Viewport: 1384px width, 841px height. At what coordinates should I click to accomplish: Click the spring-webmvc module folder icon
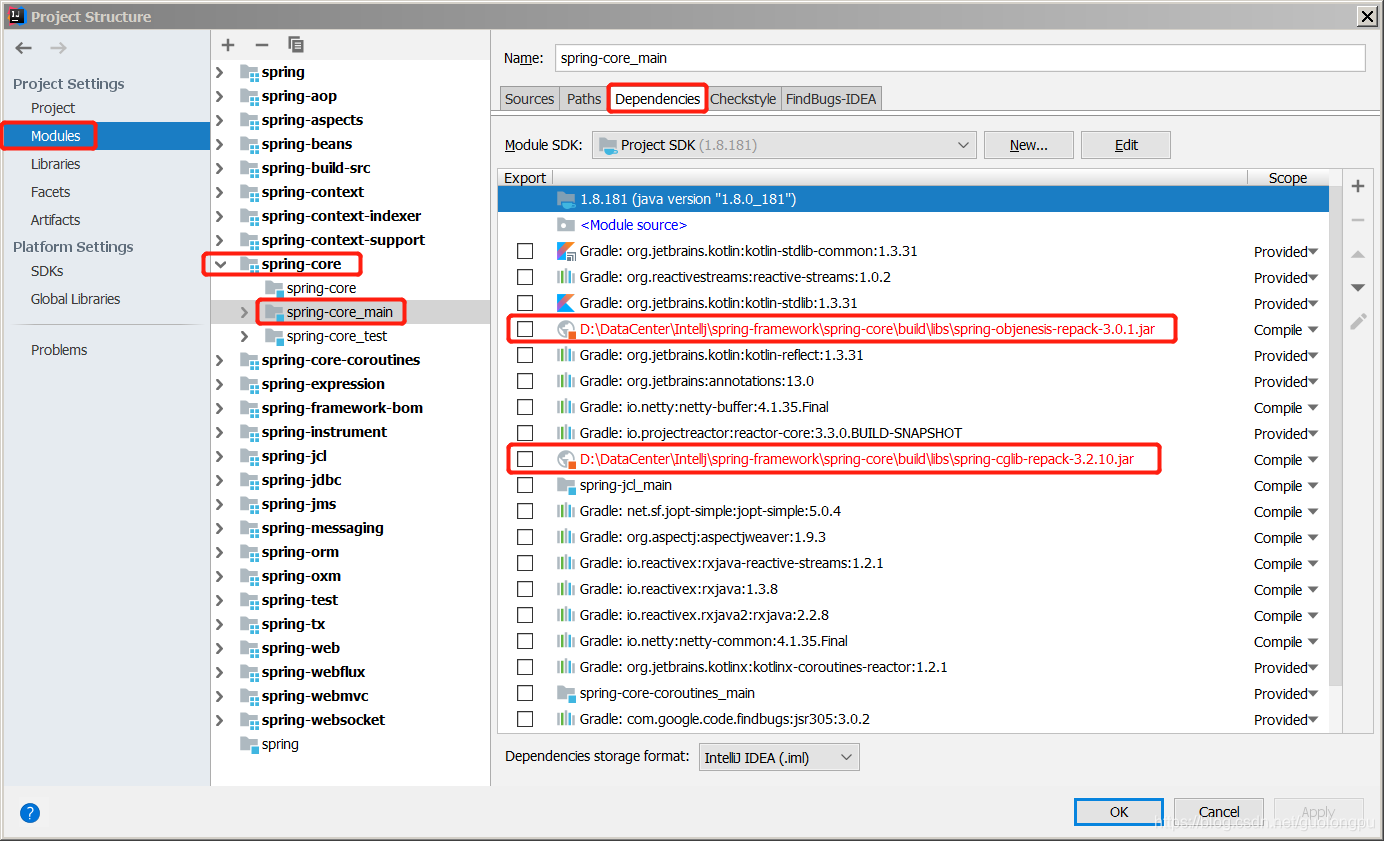(x=249, y=696)
